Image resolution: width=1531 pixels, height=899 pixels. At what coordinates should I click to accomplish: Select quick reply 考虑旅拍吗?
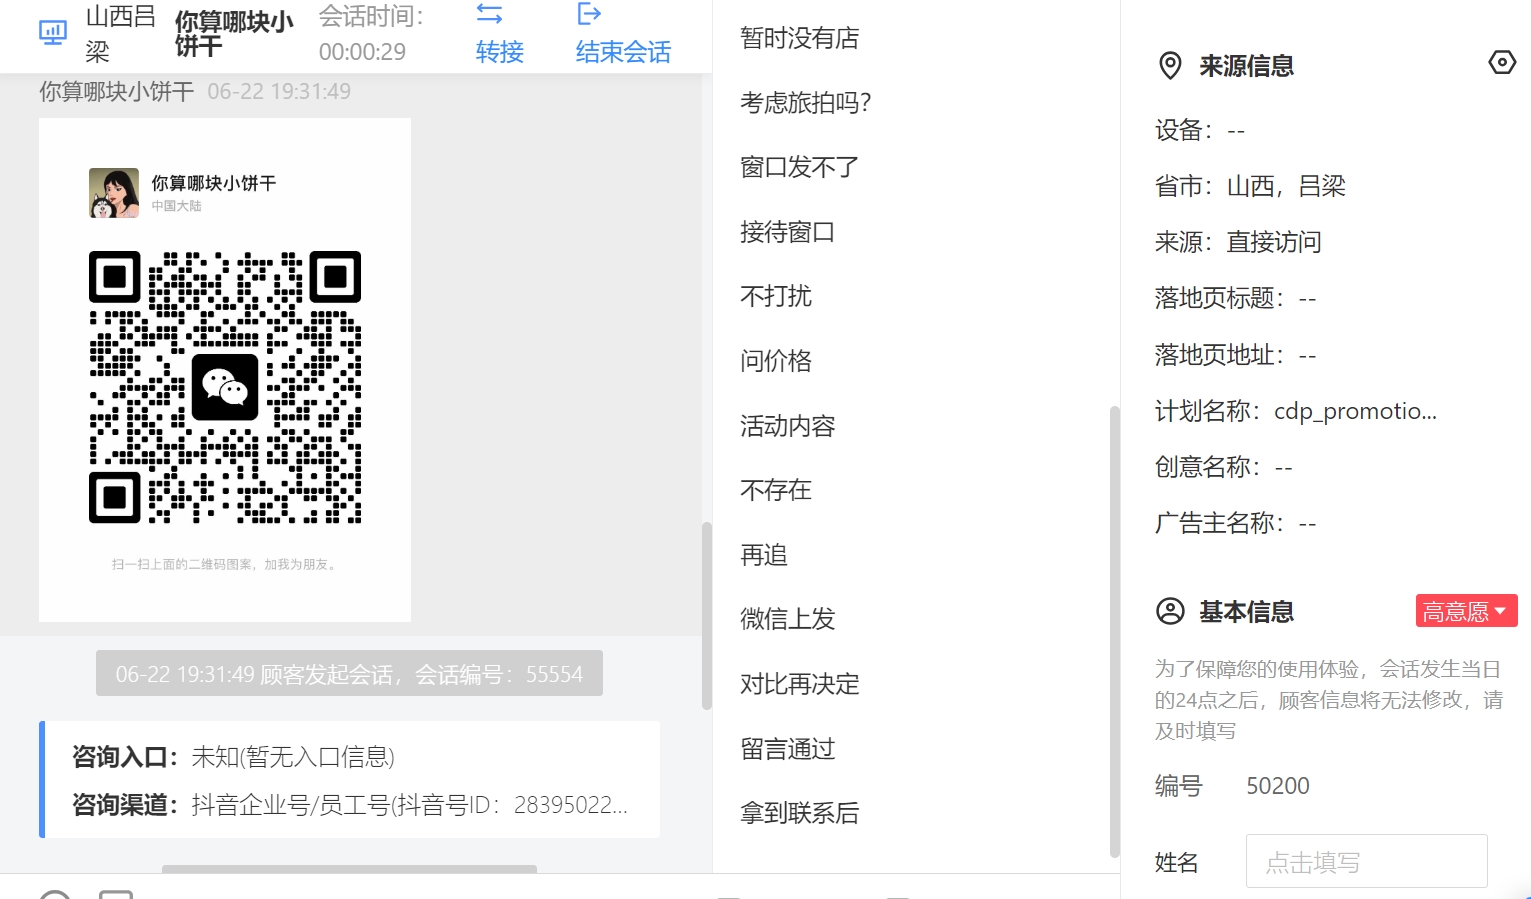(x=806, y=103)
